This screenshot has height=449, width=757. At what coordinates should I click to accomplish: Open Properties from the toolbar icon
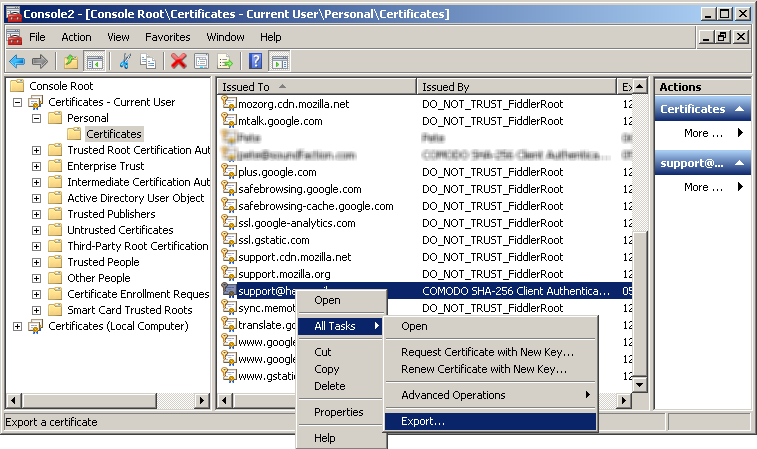(202, 61)
